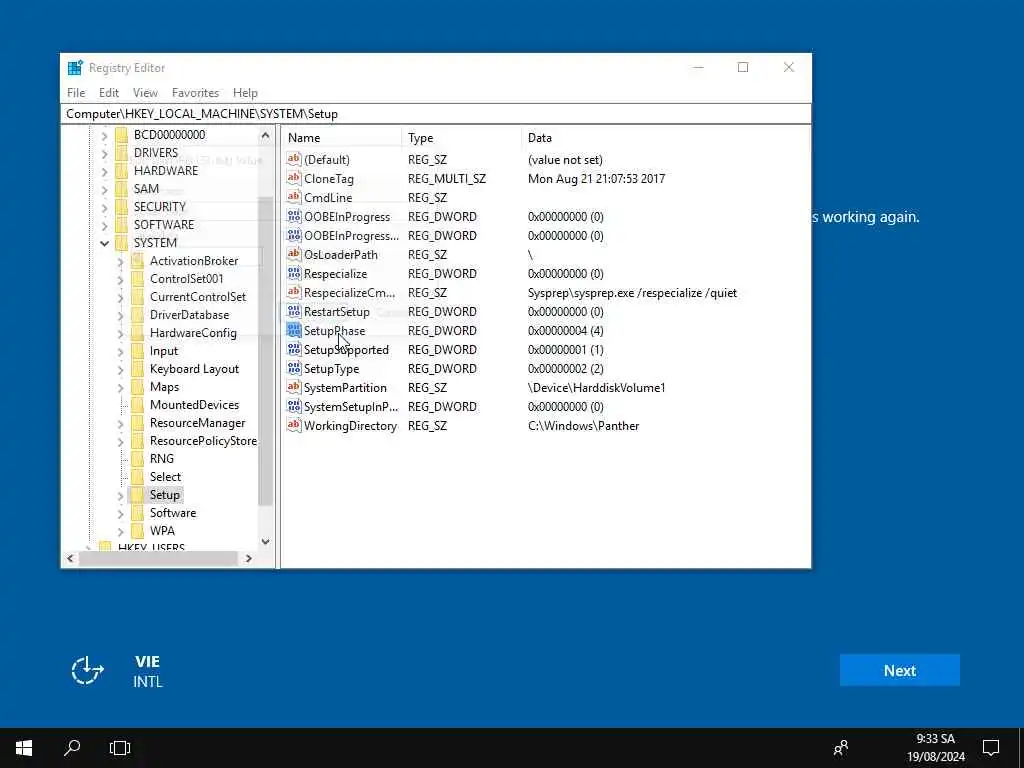Select the OsLoaderPath value icon
The image size is (1024, 768).
294,254
